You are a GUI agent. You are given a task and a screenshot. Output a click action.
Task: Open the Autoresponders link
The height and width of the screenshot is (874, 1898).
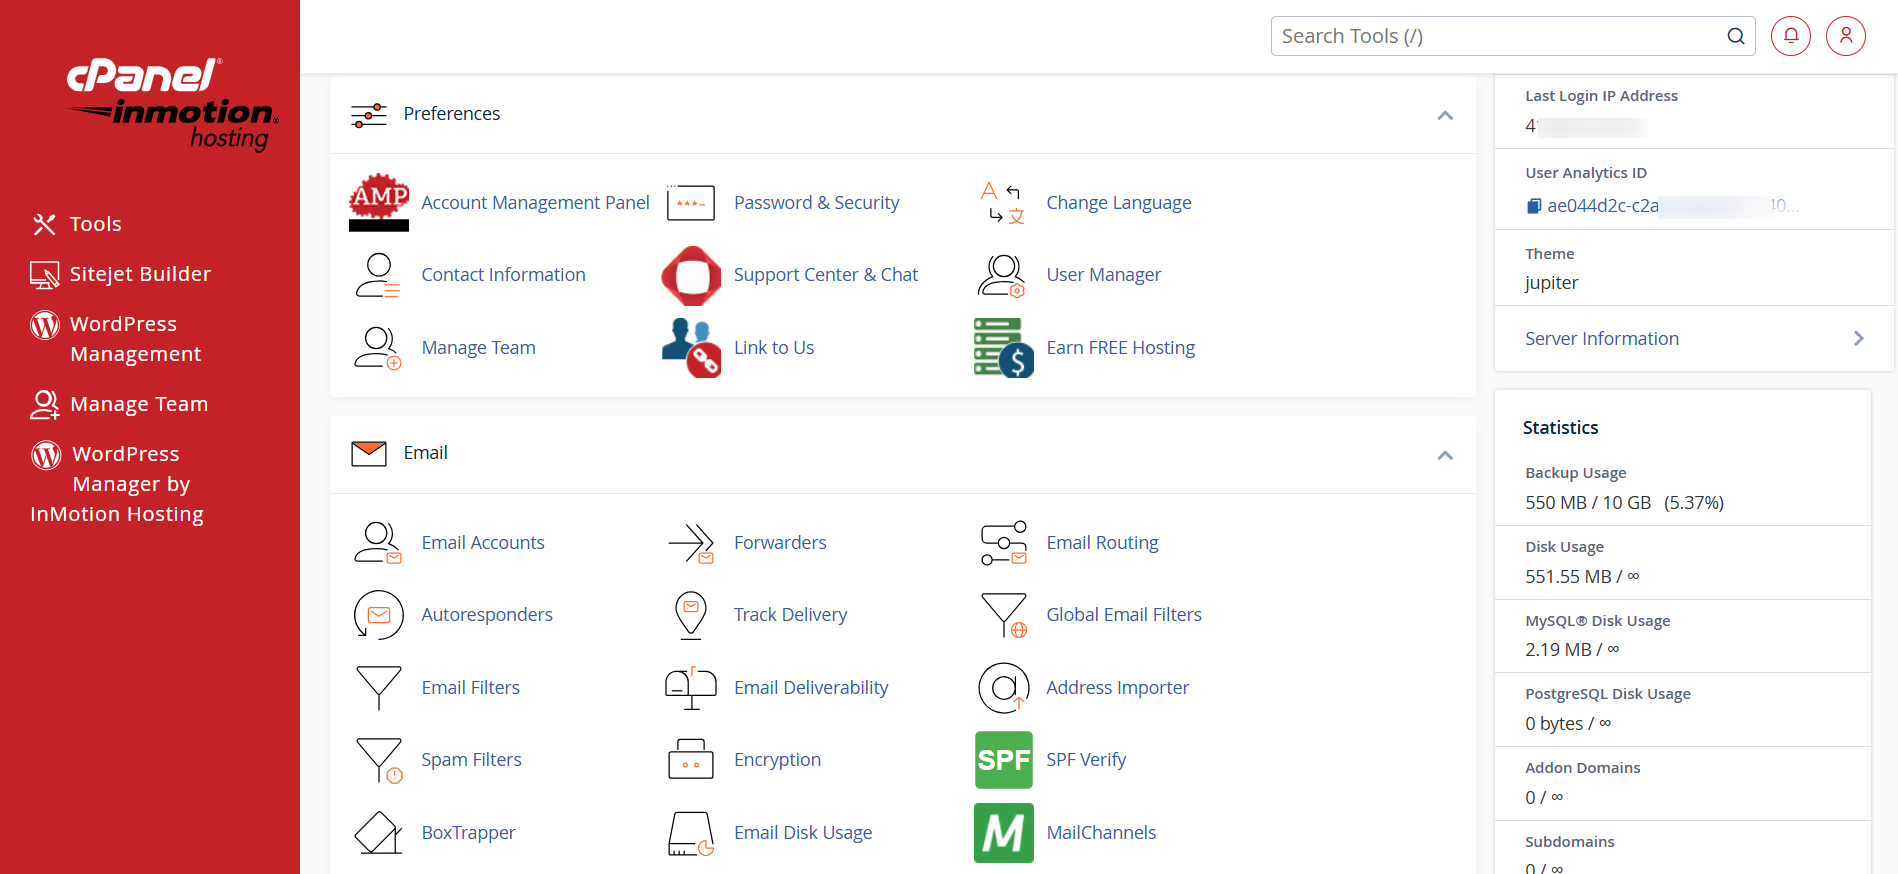click(487, 615)
